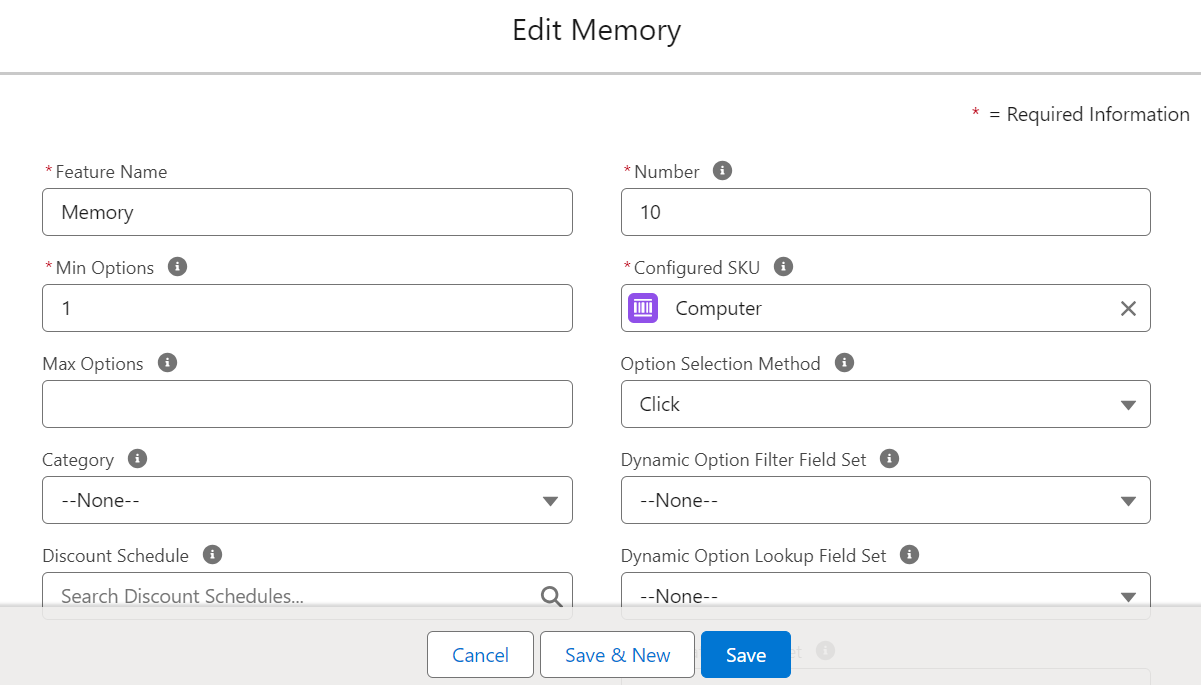Click the Dynamic Option Lookup Field Set info icon
The image size is (1201, 685).
[x=909, y=555]
